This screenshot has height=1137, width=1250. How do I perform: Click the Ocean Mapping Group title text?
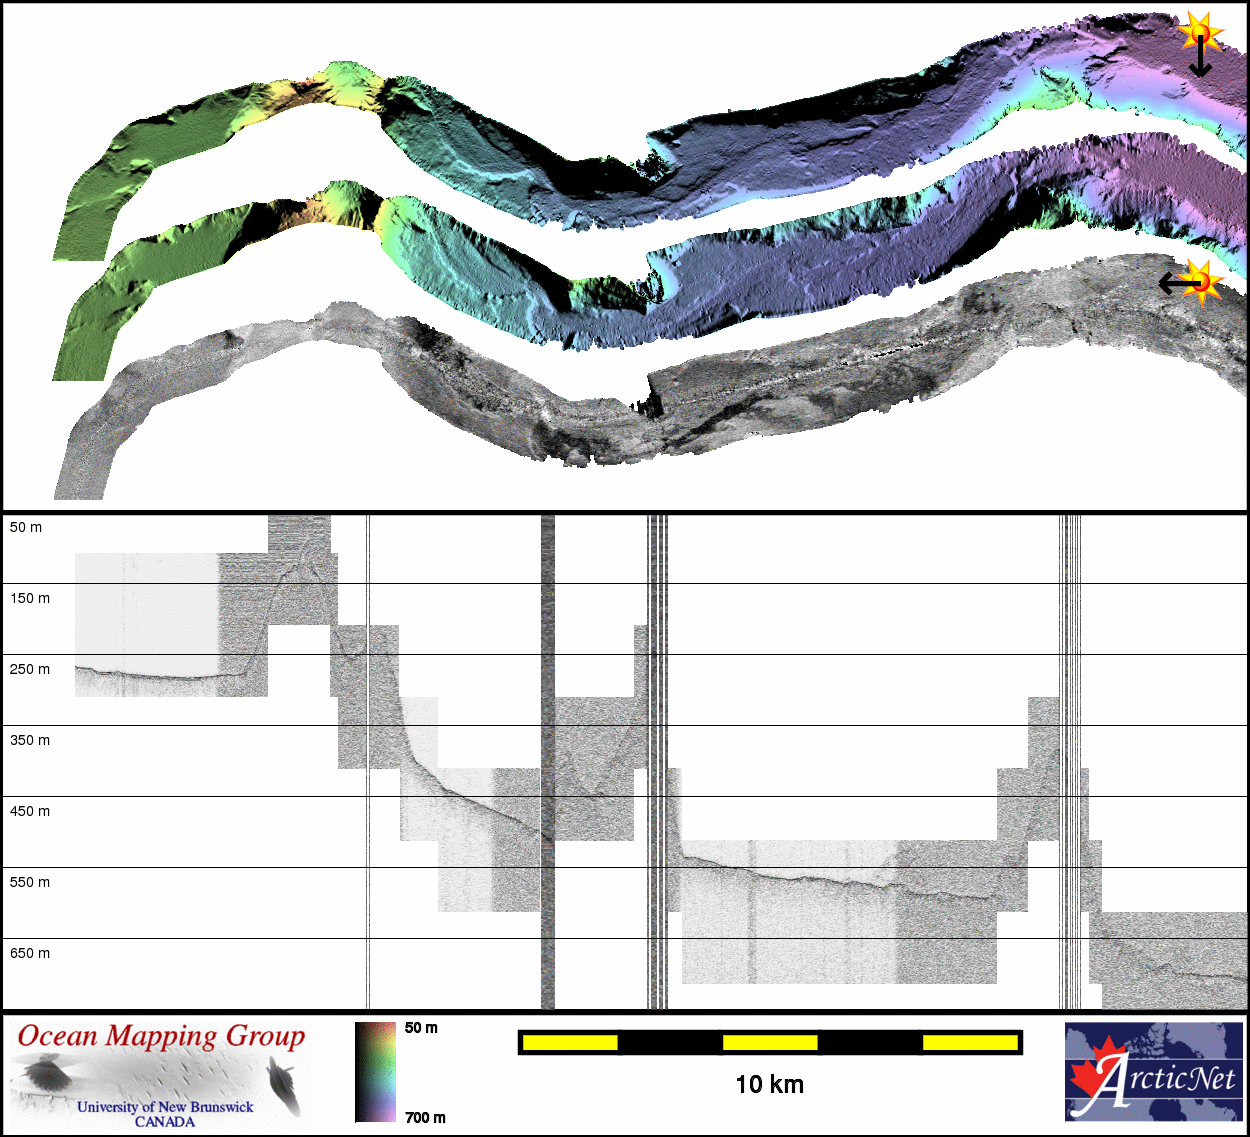161,1036
